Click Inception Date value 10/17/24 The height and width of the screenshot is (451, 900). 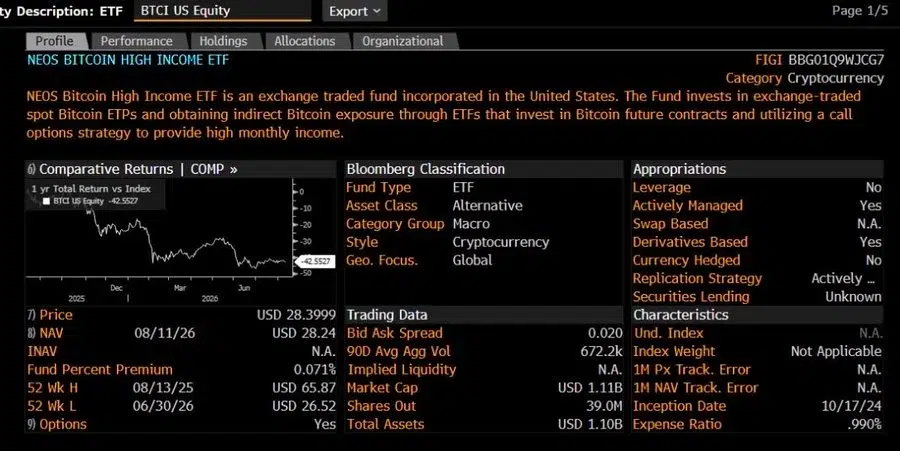point(852,406)
